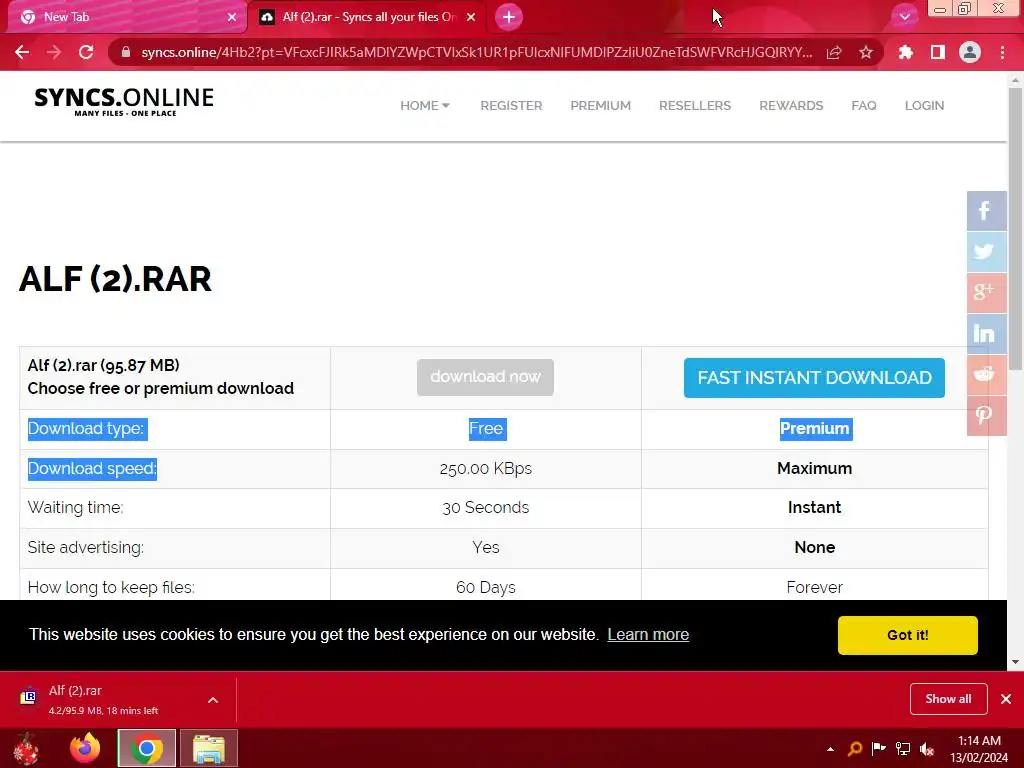Image resolution: width=1024 pixels, height=768 pixels.
Task: Expand the HOME navigation dropdown
Action: point(425,106)
